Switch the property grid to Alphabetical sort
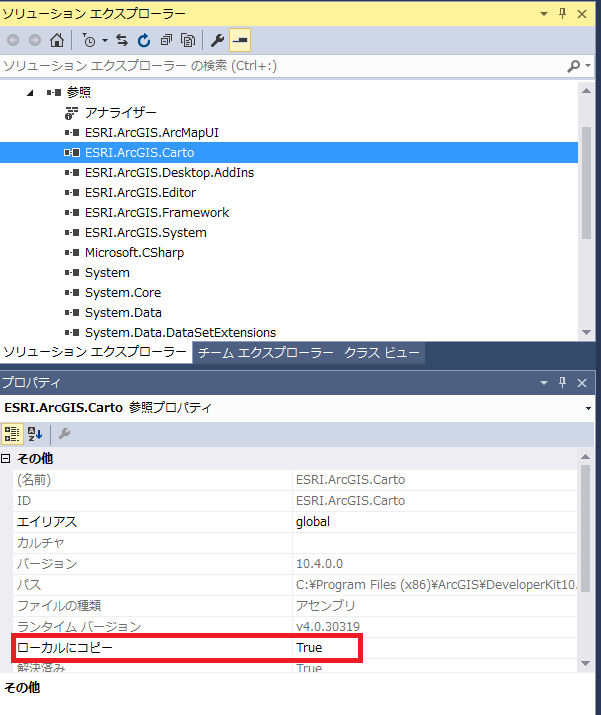Image resolution: width=601 pixels, height=715 pixels. coord(35,434)
